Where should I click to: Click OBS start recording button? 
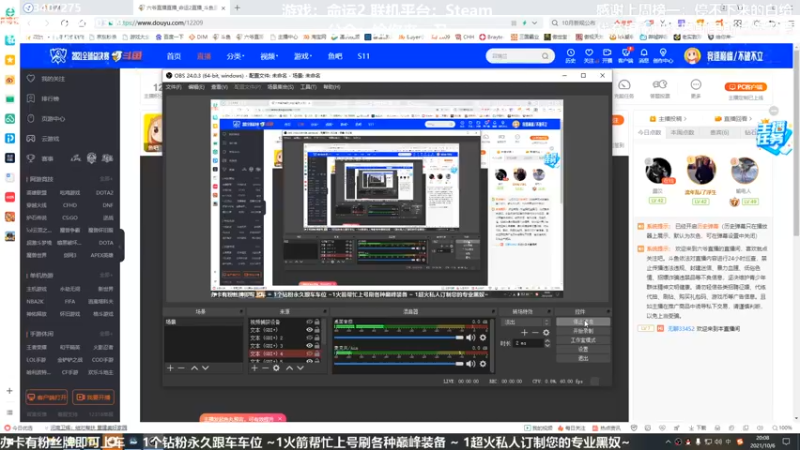coord(583,331)
